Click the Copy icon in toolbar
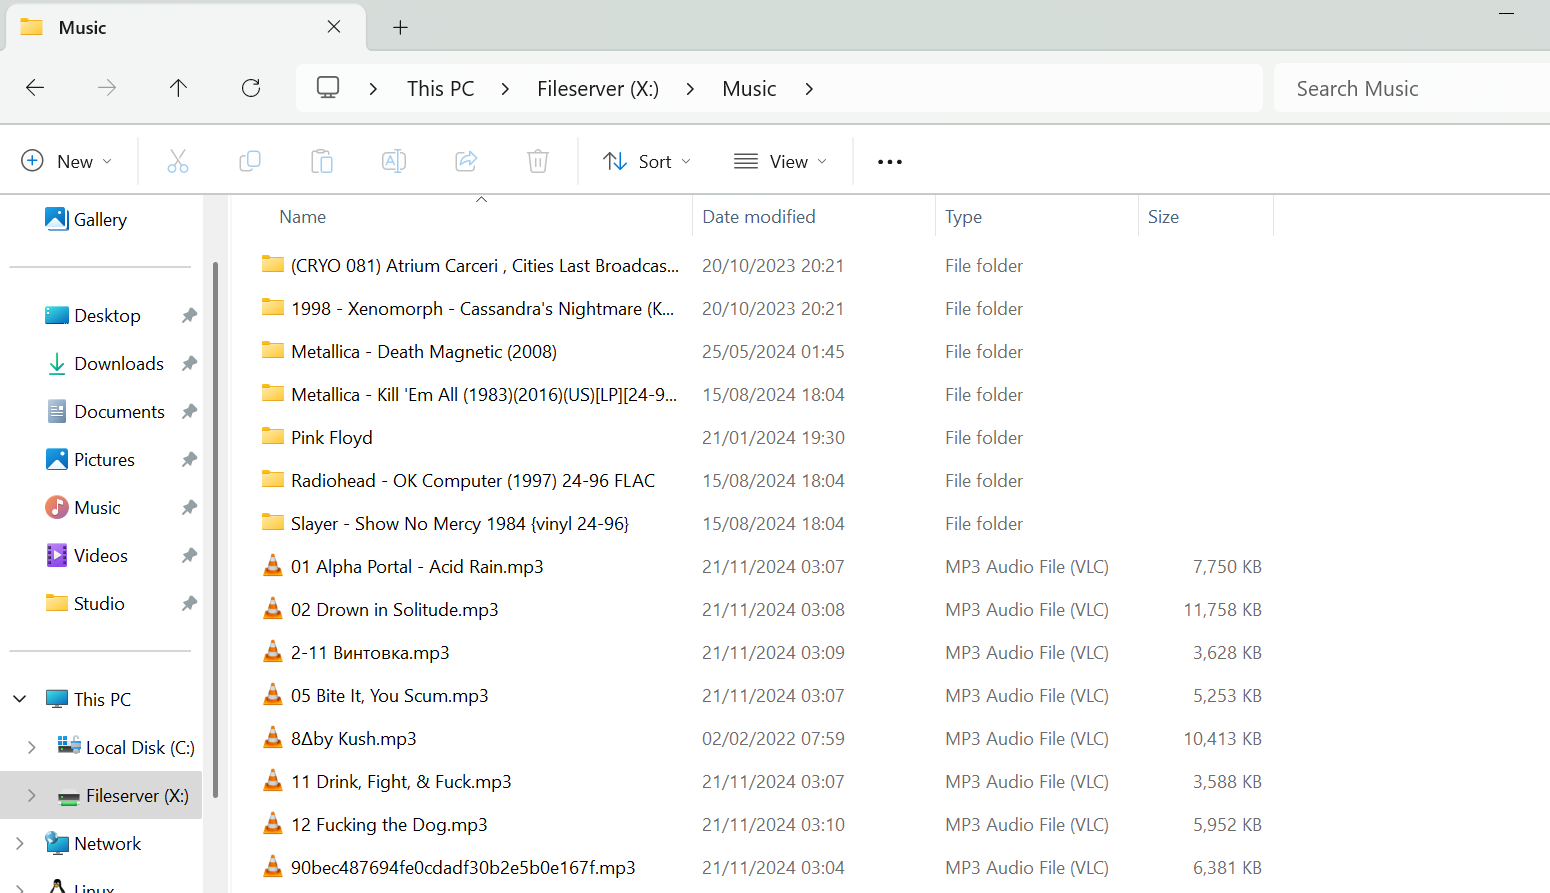Image resolution: width=1550 pixels, height=893 pixels. (x=250, y=161)
